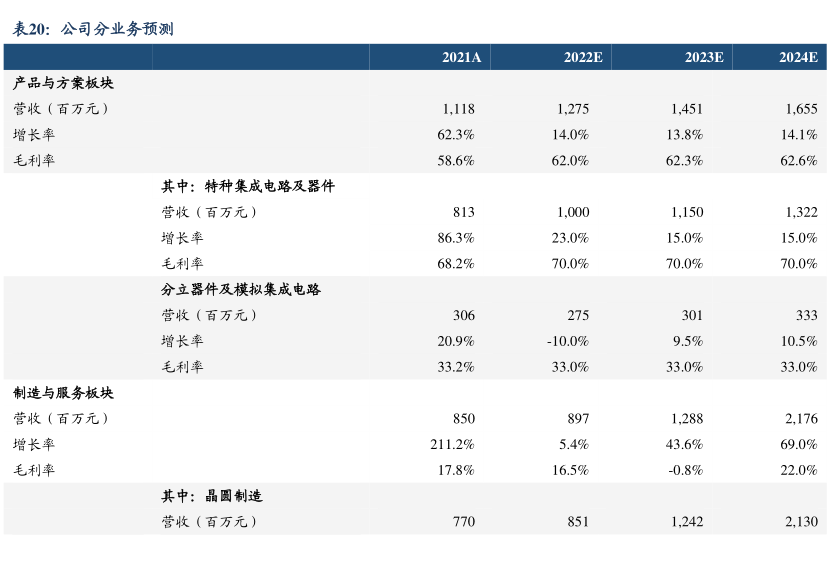
Task: Select the revenue value 813
Action: tap(464, 212)
